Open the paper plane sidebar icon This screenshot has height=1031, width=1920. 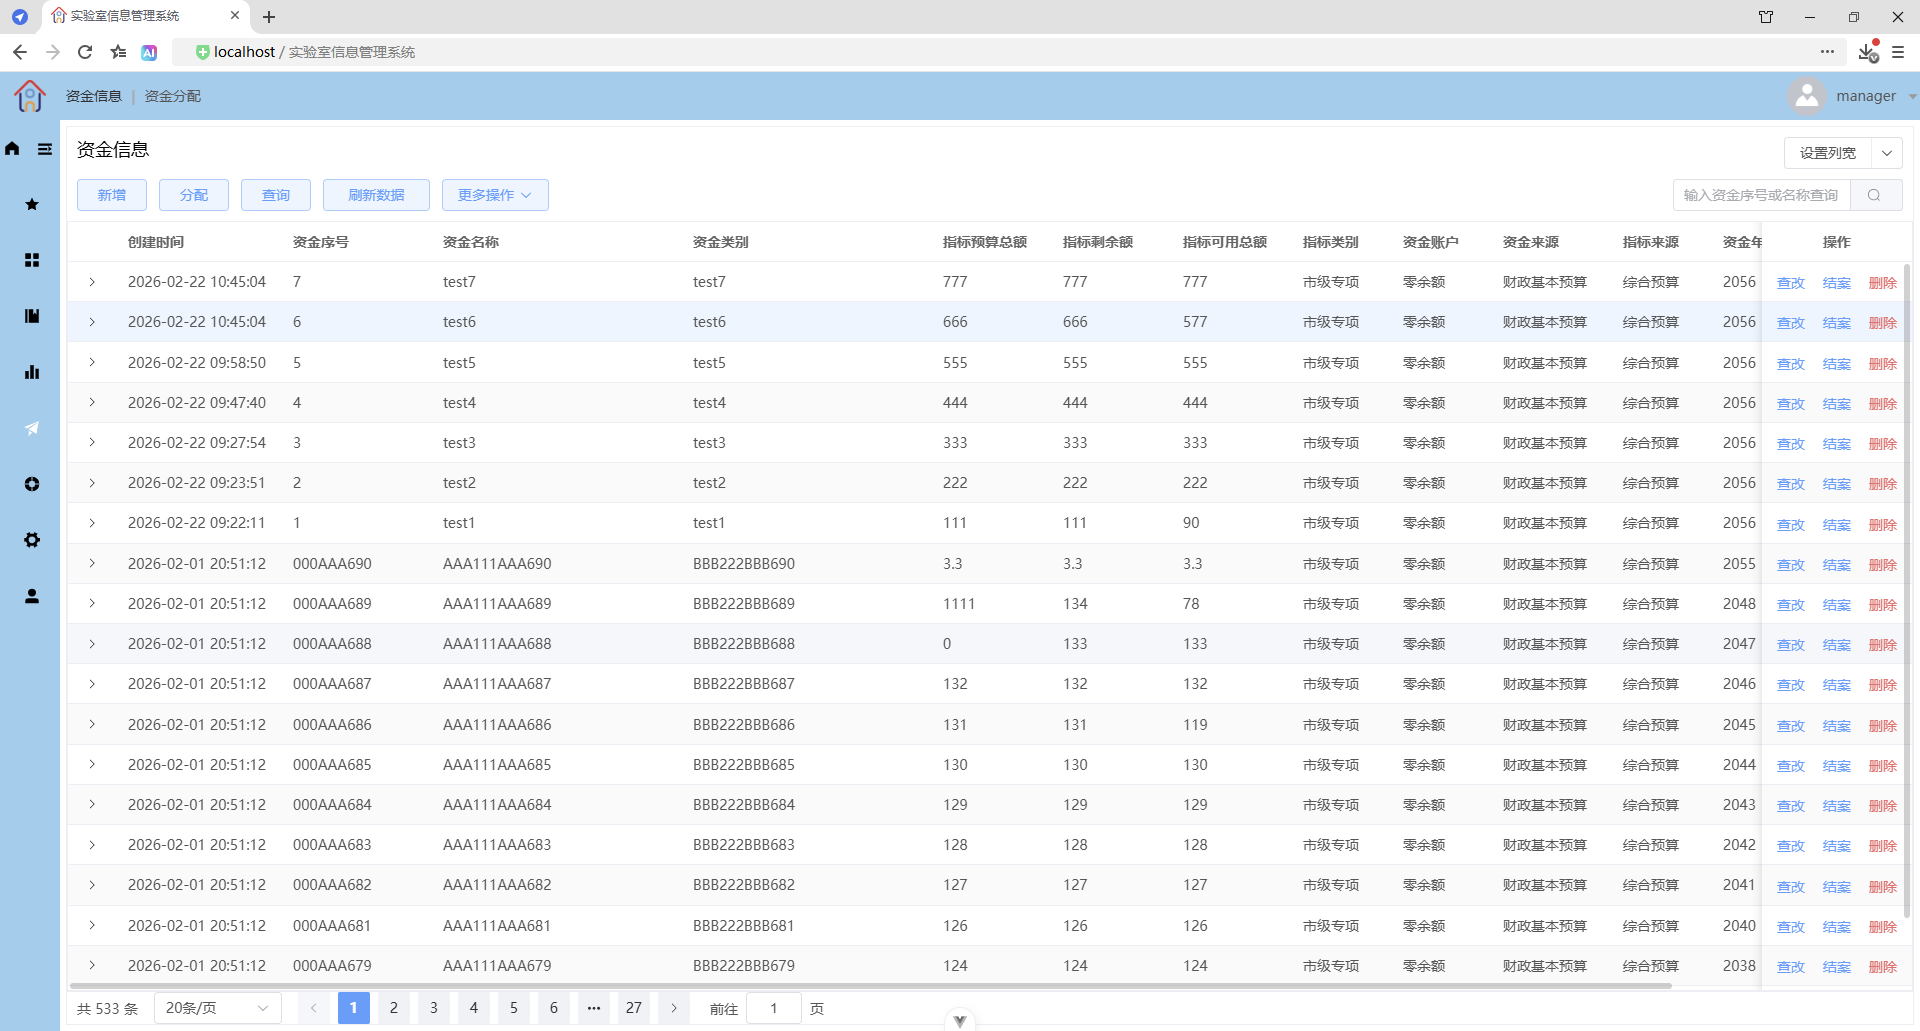(32, 428)
